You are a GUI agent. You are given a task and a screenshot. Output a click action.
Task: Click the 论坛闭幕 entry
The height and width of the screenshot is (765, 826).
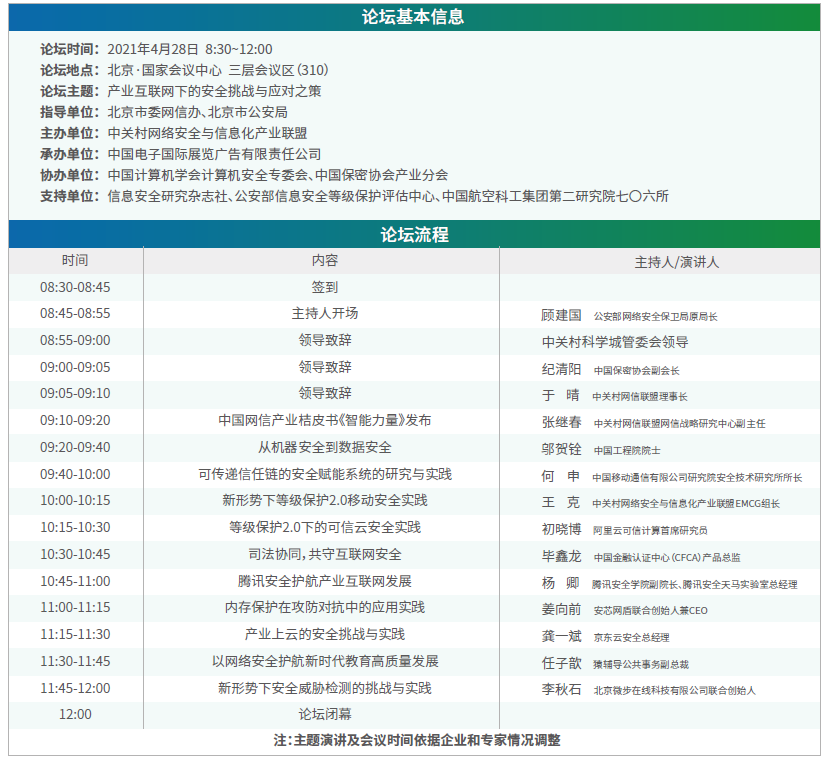pos(324,715)
